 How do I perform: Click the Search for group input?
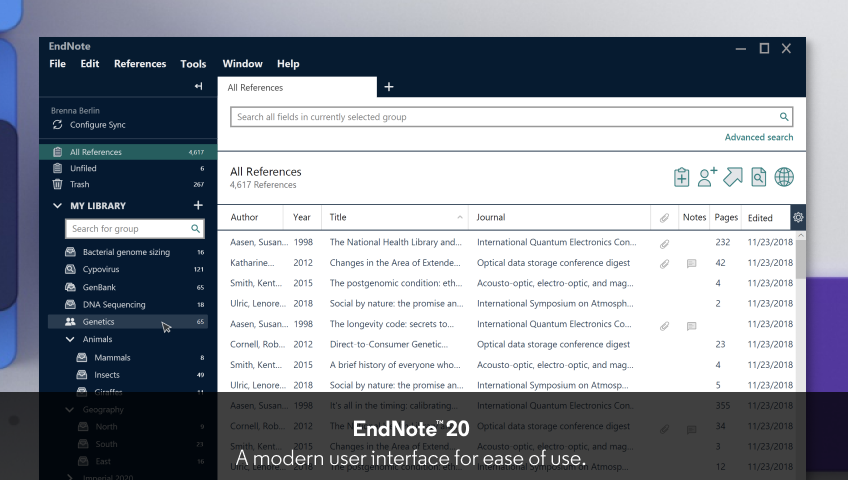134,229
